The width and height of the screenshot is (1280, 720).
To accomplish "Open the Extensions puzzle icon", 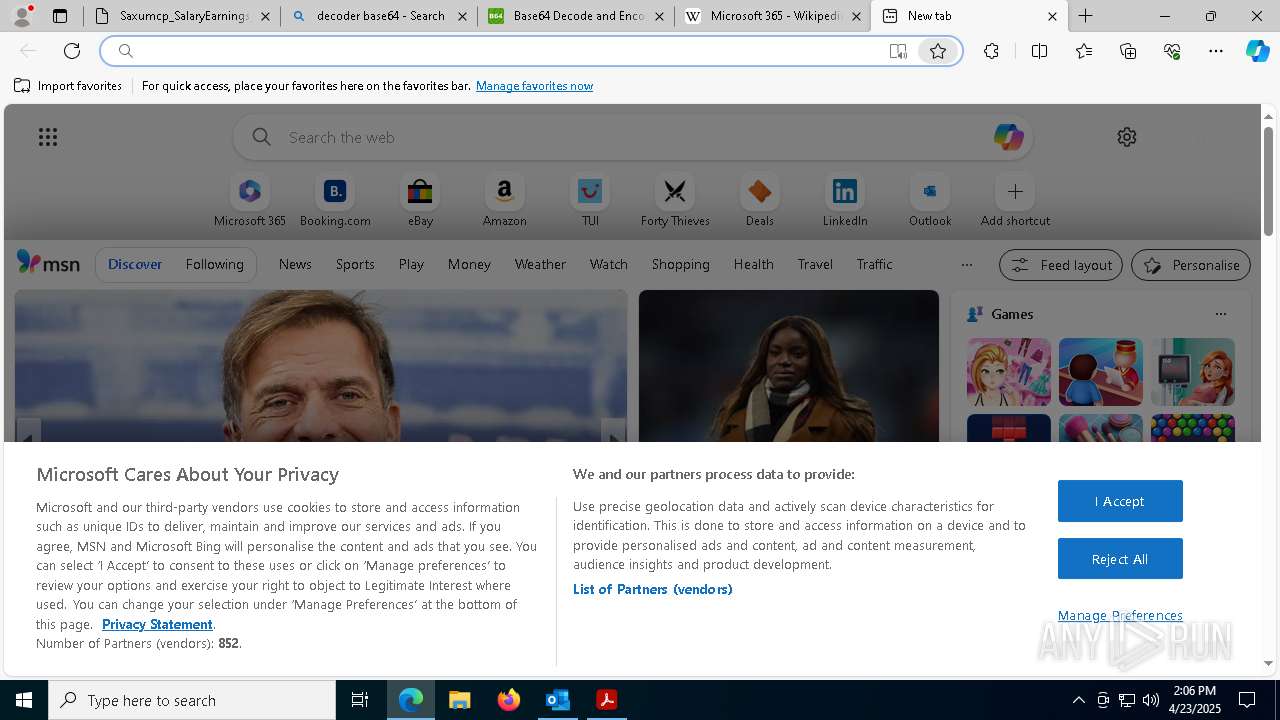I will click(991, 51).
